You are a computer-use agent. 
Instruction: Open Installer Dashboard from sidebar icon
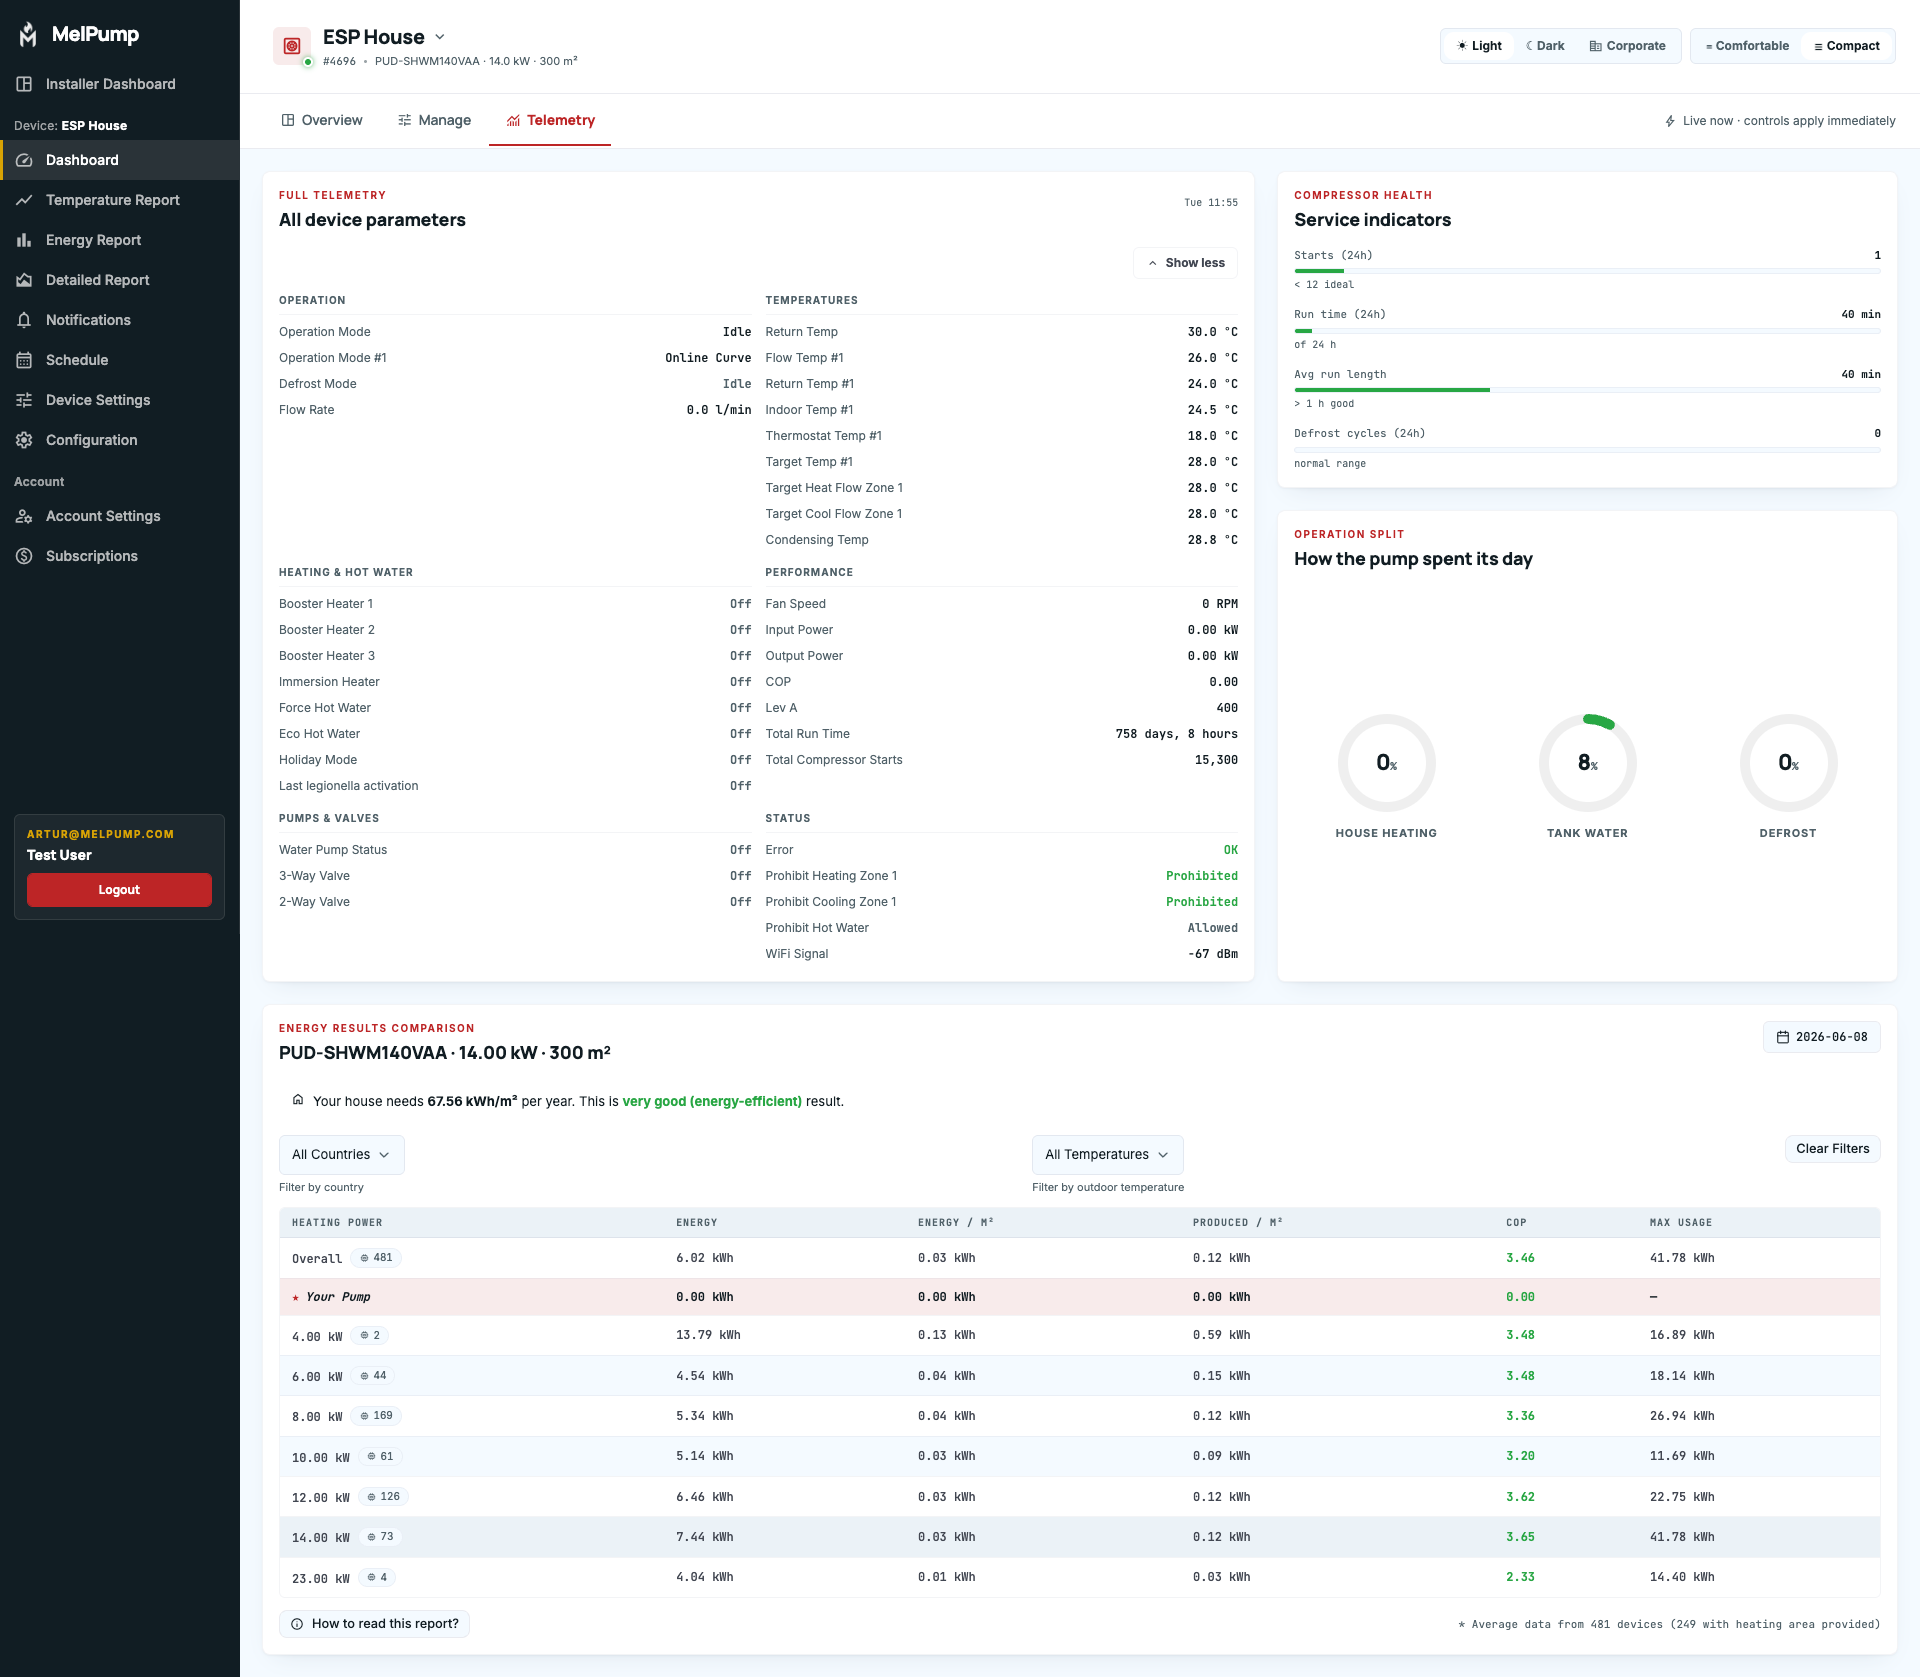tap(24, 84)
